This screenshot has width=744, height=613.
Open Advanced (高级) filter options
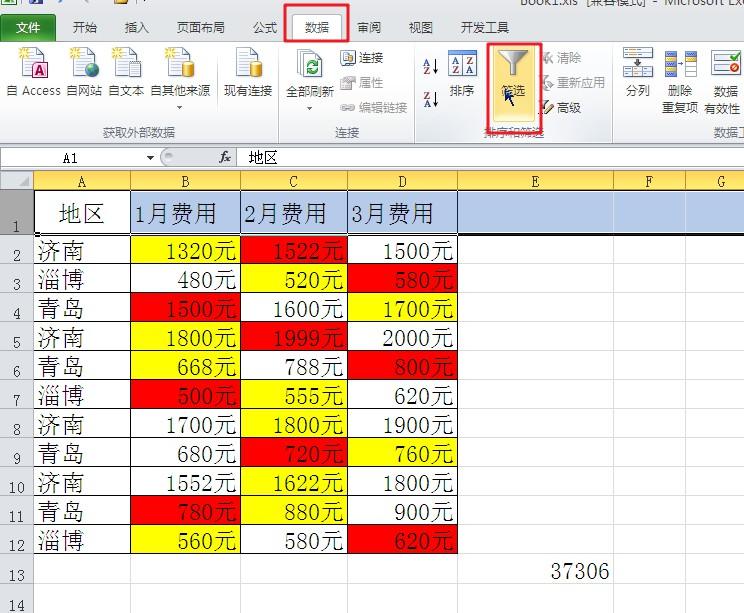[x=562, y=108]
